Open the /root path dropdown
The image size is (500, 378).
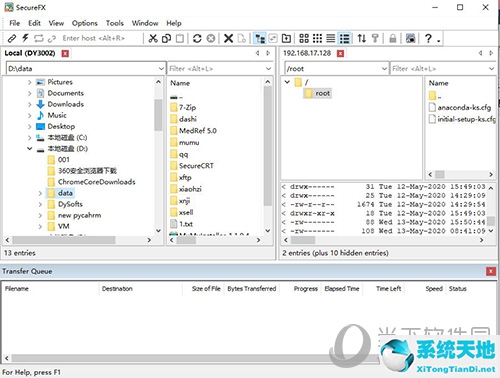click(x=384, y=69)
